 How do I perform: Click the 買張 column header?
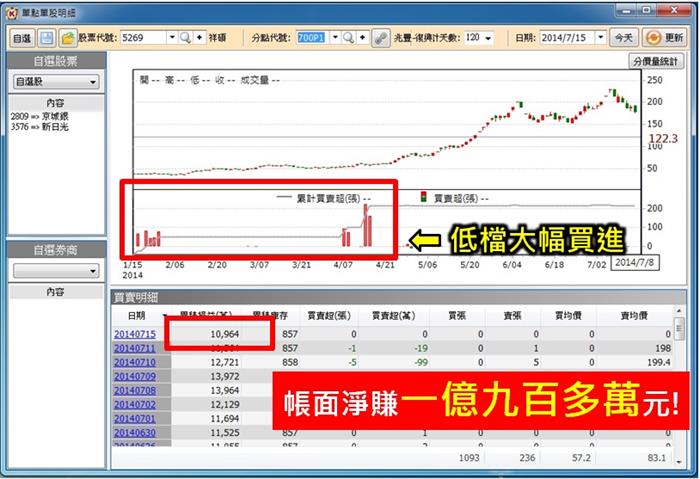pos(457,316)
